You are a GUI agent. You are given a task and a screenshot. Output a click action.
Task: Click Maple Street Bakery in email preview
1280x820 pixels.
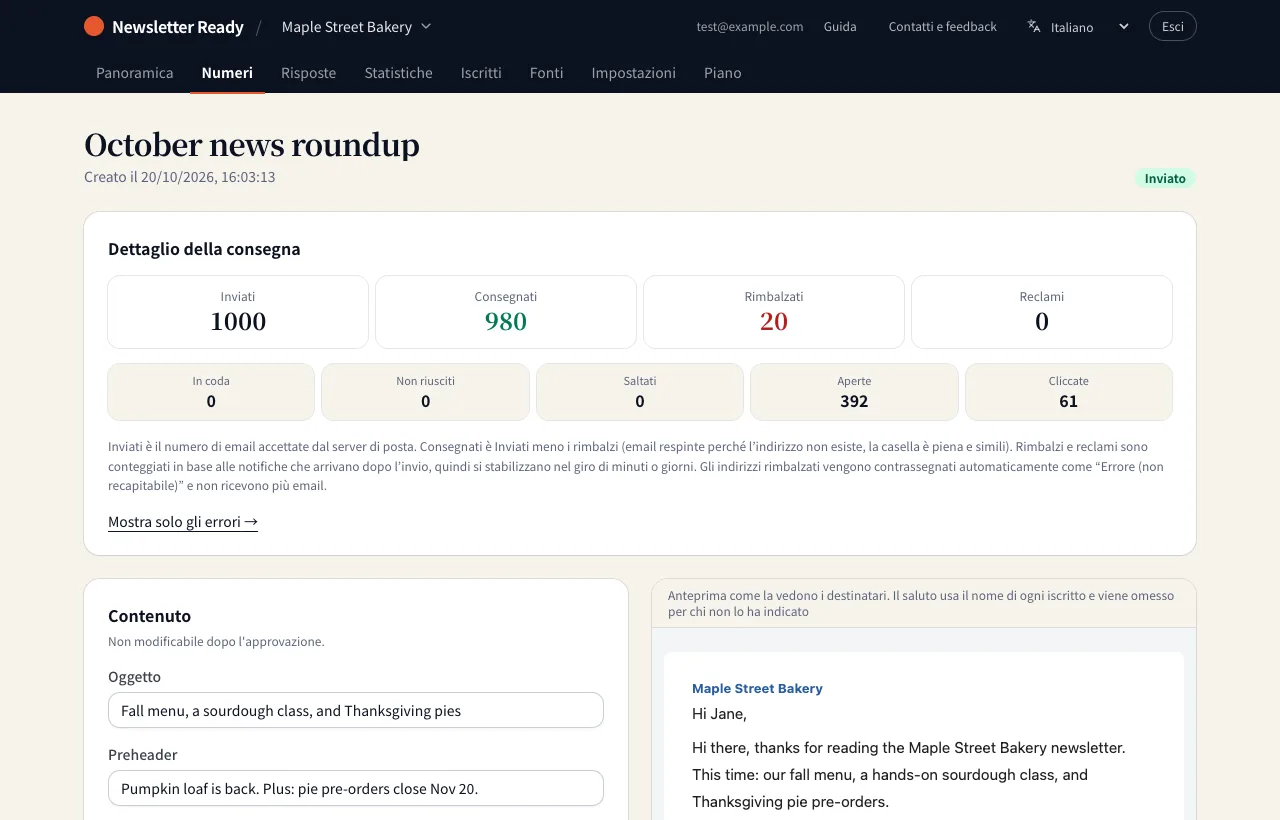coord(757,688)
